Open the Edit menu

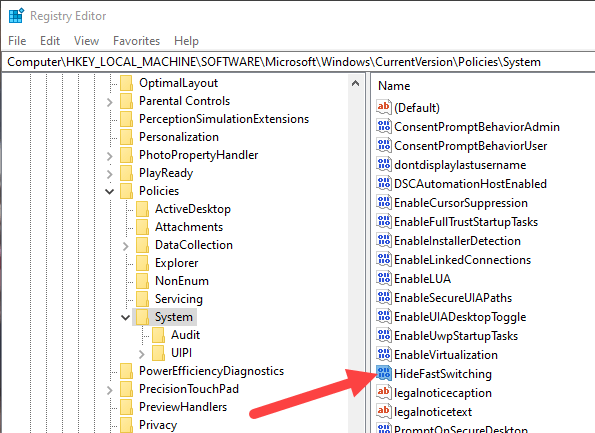(x=50, y=41)
